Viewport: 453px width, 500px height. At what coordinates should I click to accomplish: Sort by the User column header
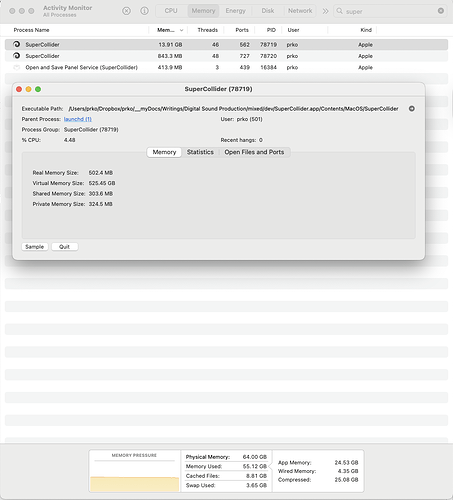(293, 30)
